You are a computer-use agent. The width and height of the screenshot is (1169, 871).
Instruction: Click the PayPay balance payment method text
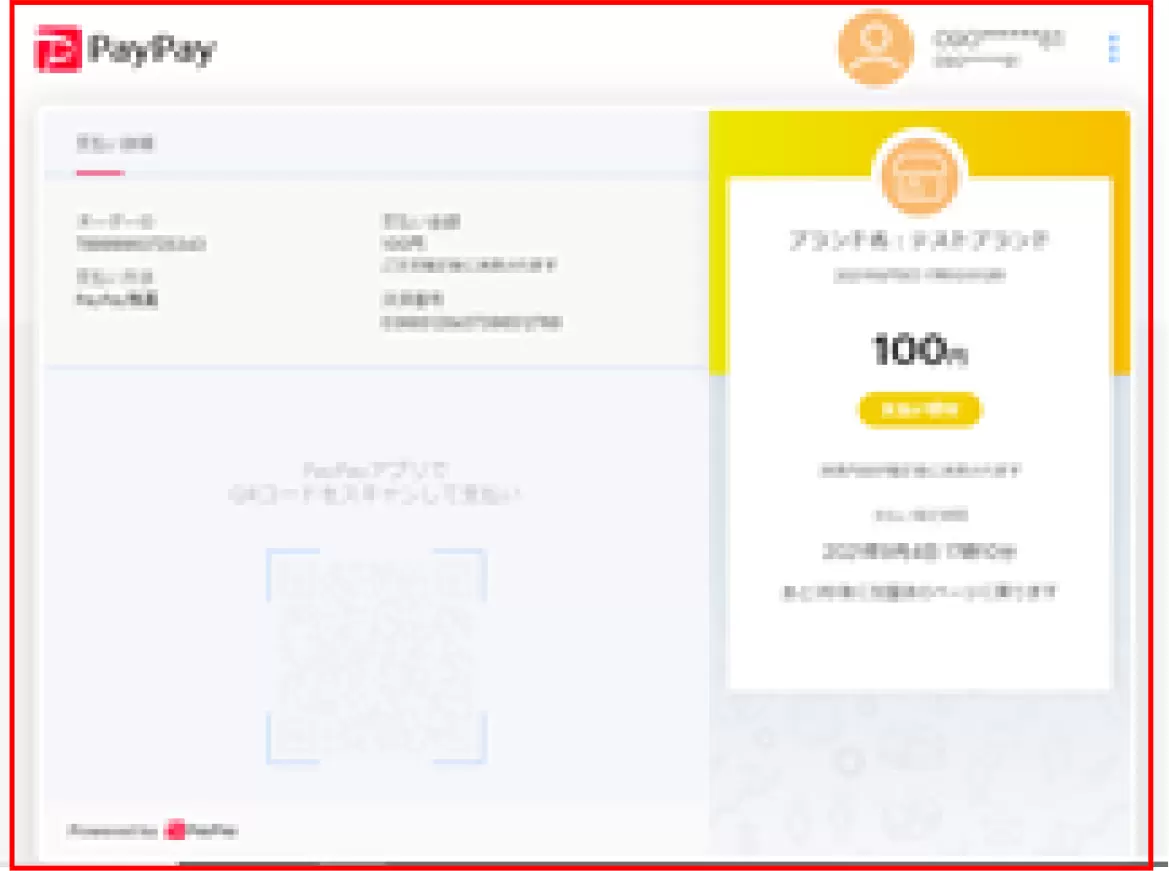(x=117, y=300)
